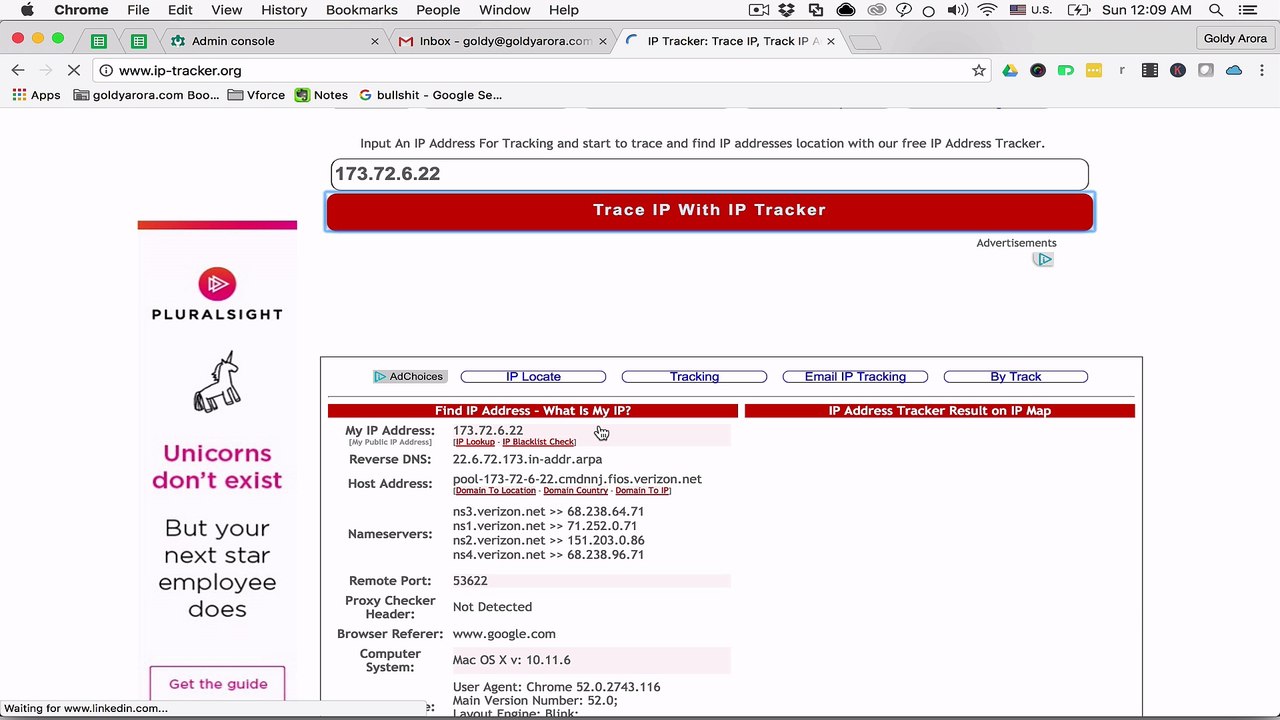View site information icon in address bar
The image size is (1280, 720).
point(106,70)
